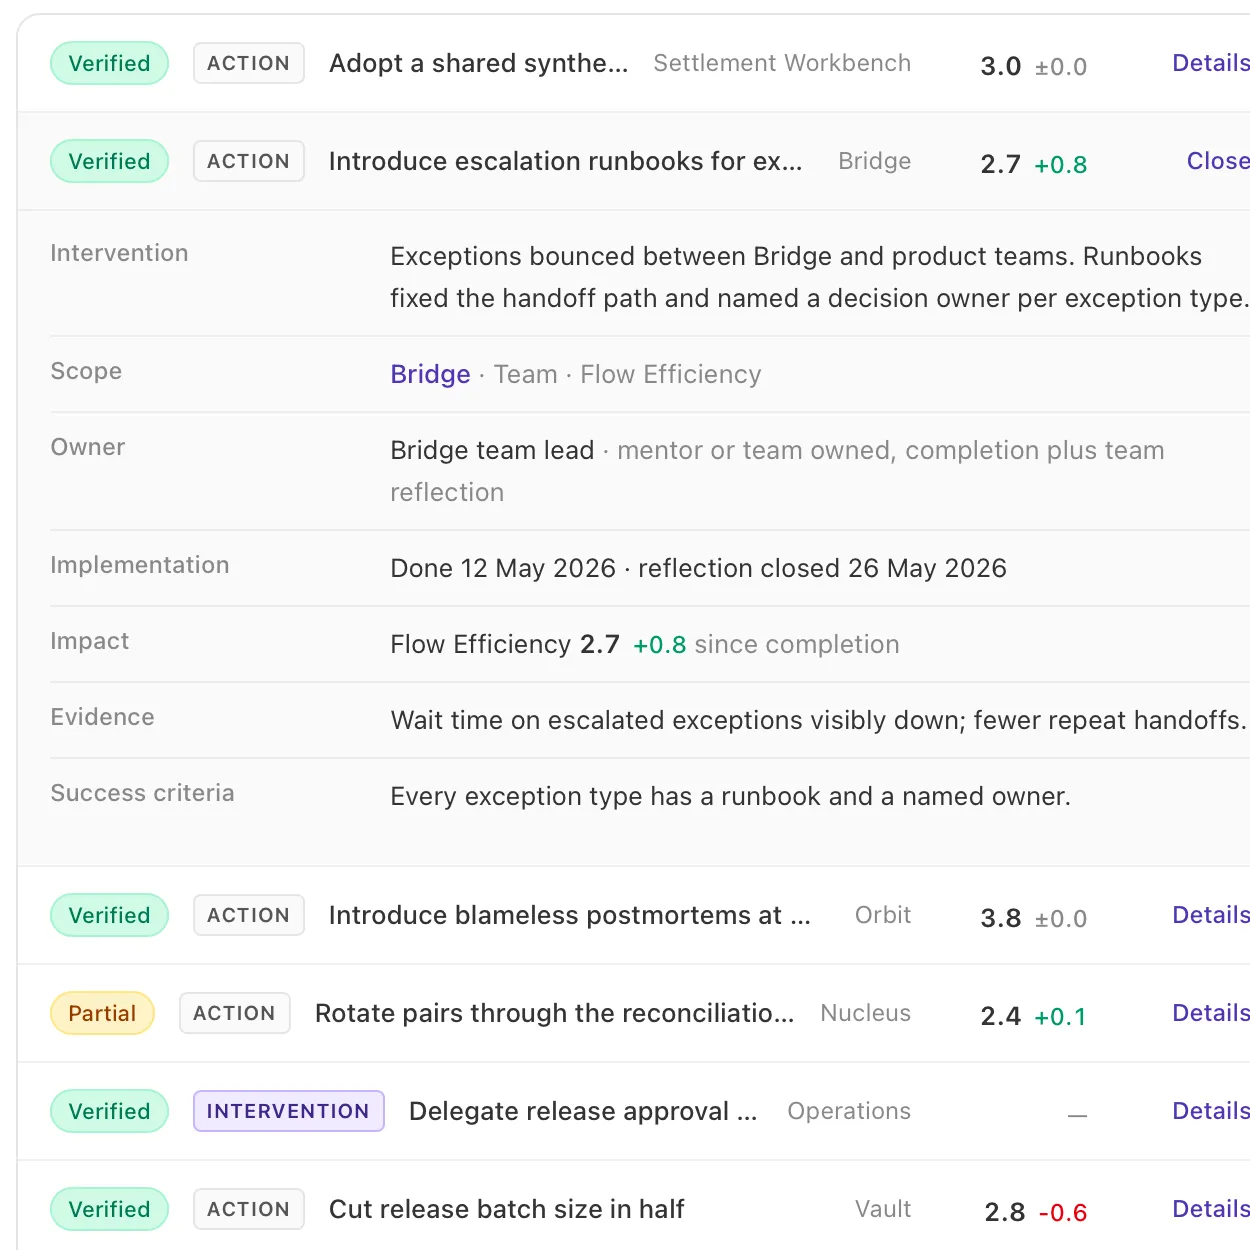Click the 'Owner' field label
The height and width of the screenshot is (1250, 1250).
pos(88,447)
